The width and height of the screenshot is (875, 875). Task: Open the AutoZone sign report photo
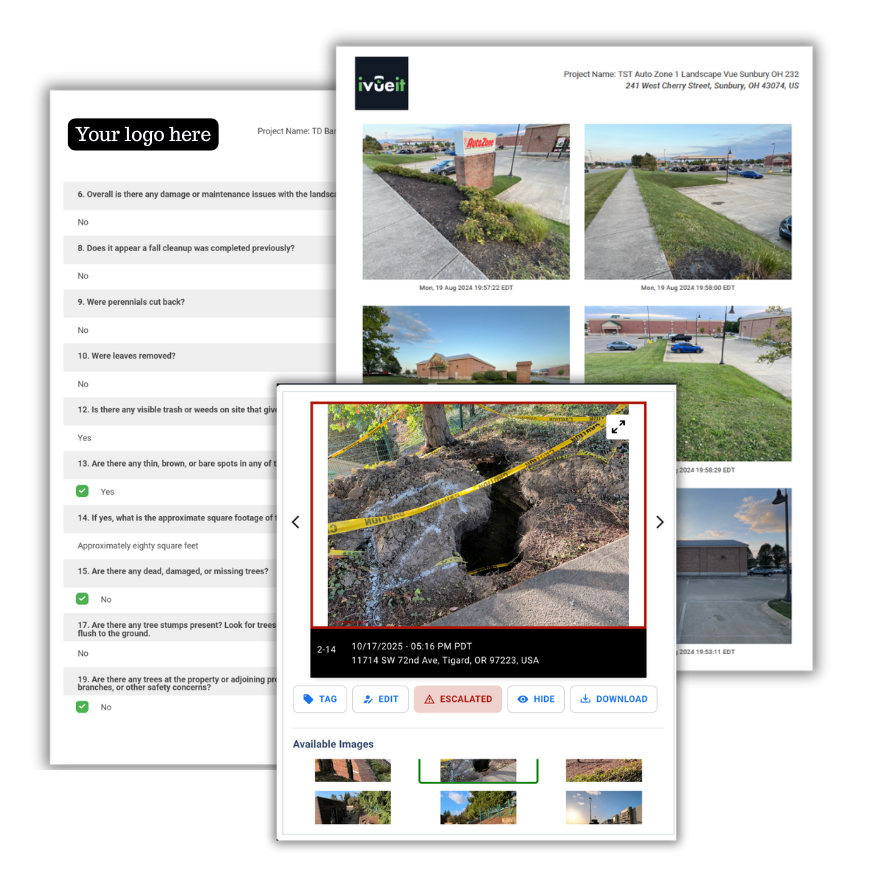click(x=466, y=202)
